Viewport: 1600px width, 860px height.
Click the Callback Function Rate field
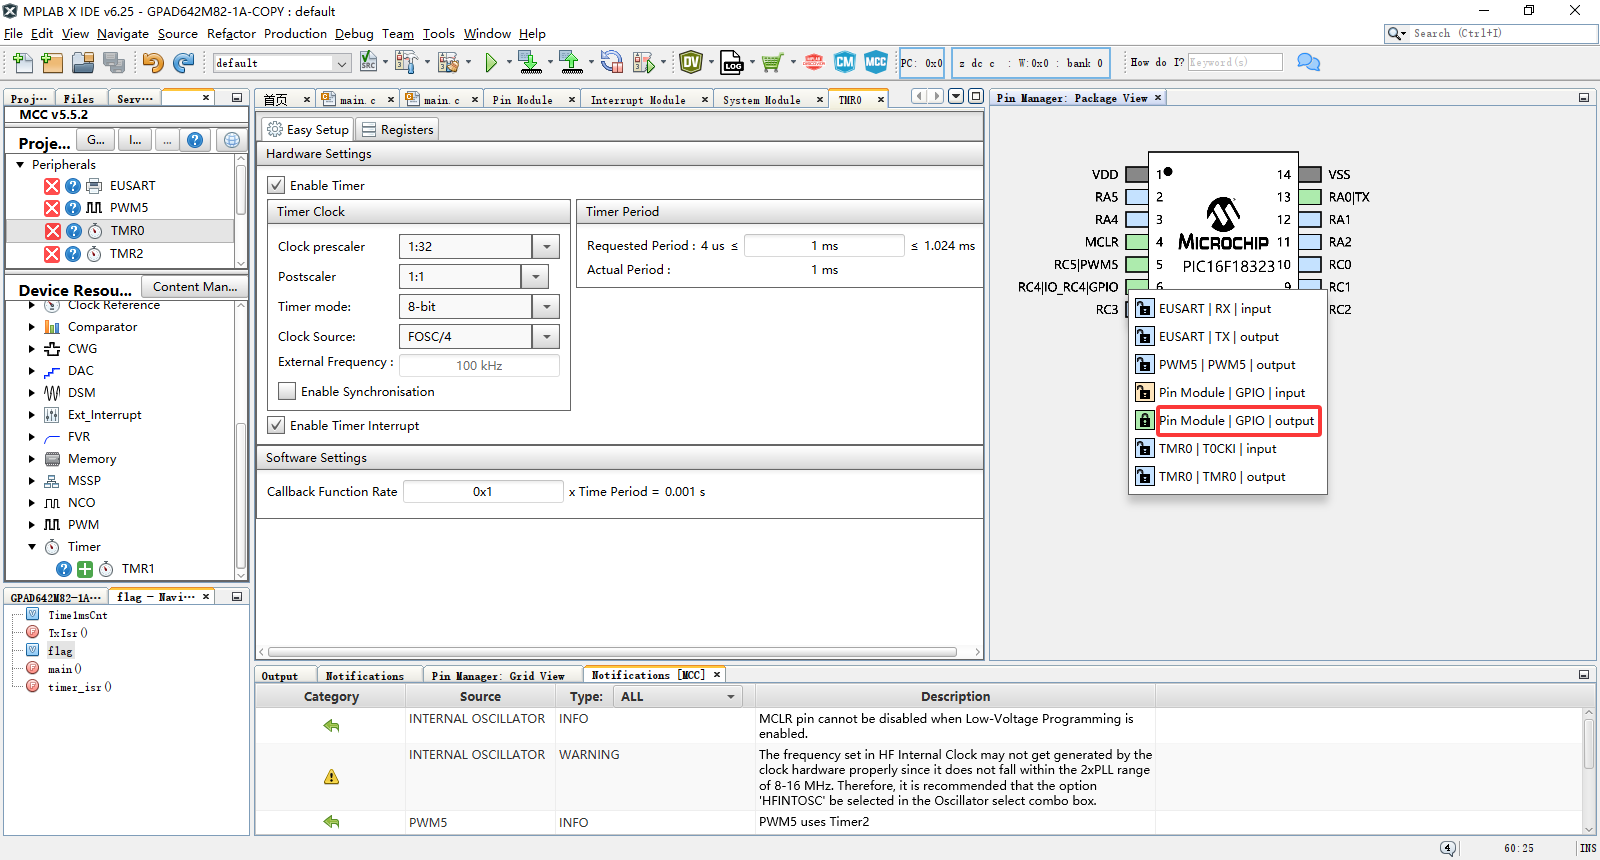[x=483, y=492]
